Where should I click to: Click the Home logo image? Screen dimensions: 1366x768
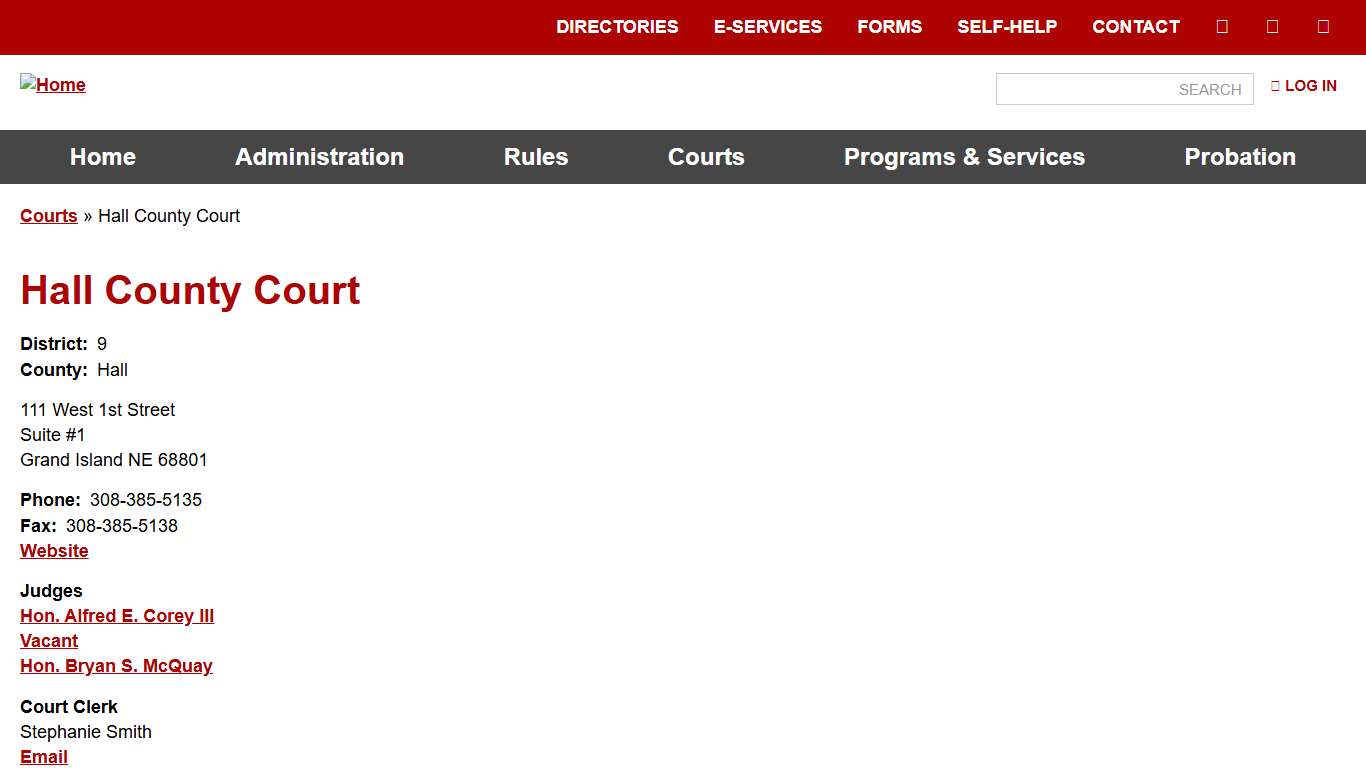[x=53, y=85]
